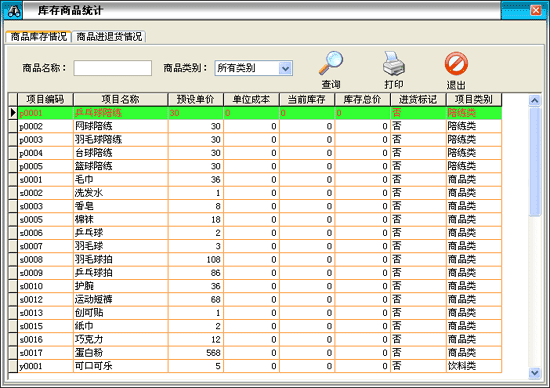Sort by 预设单价 column header
The height and width of the screenshot is (388, 550).
click(196, 99)
